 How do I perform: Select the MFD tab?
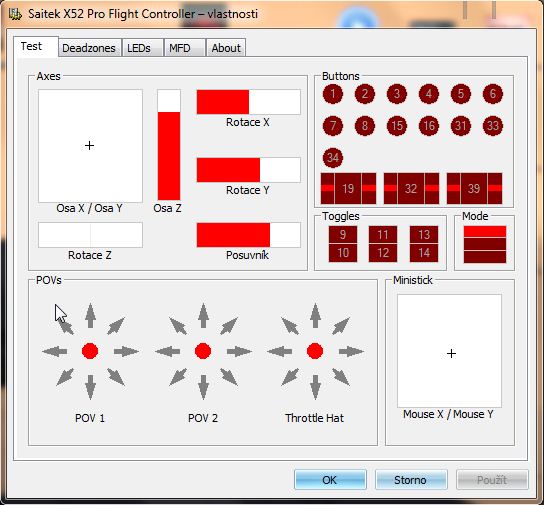(184, 48)
